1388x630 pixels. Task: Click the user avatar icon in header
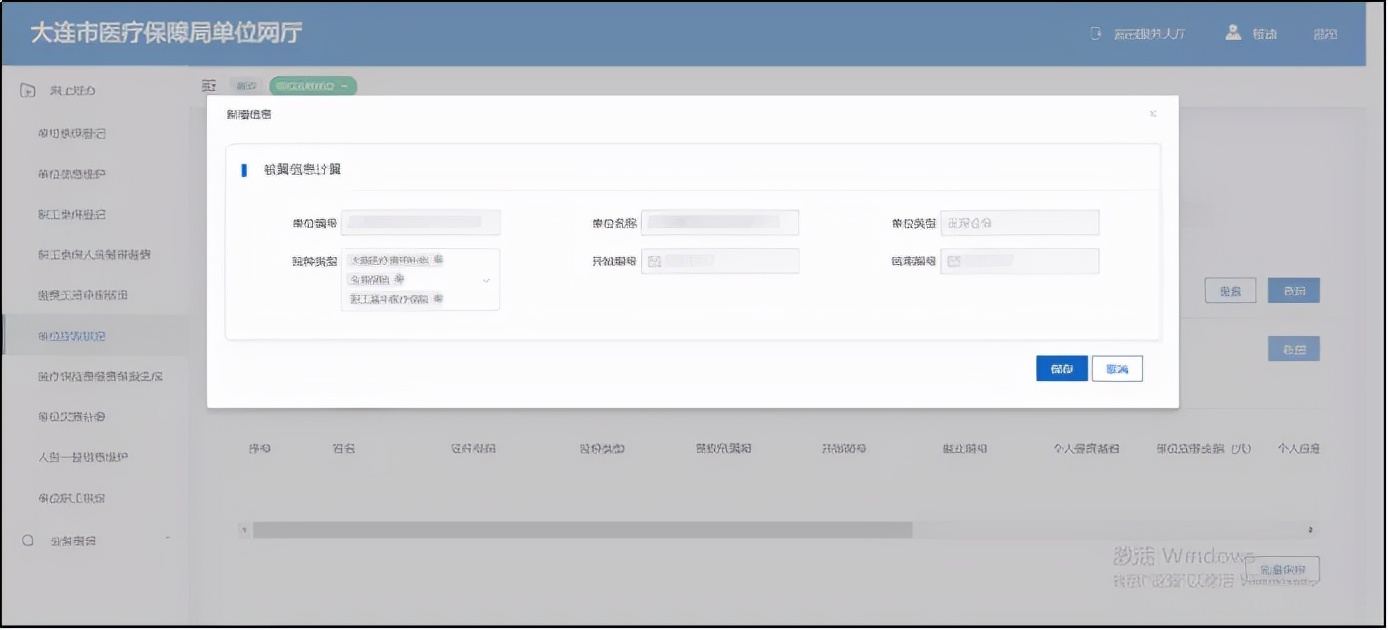pyautogui.click(x=1233, y=33)
